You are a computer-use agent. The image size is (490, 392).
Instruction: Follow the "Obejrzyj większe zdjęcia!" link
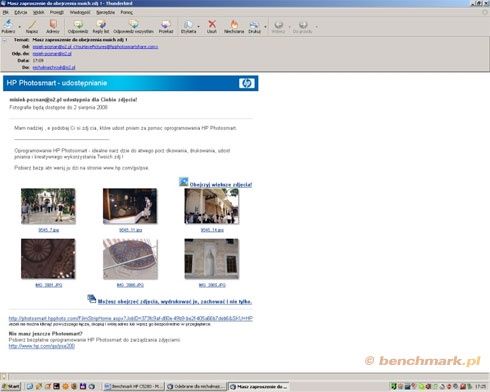[221, 185]
